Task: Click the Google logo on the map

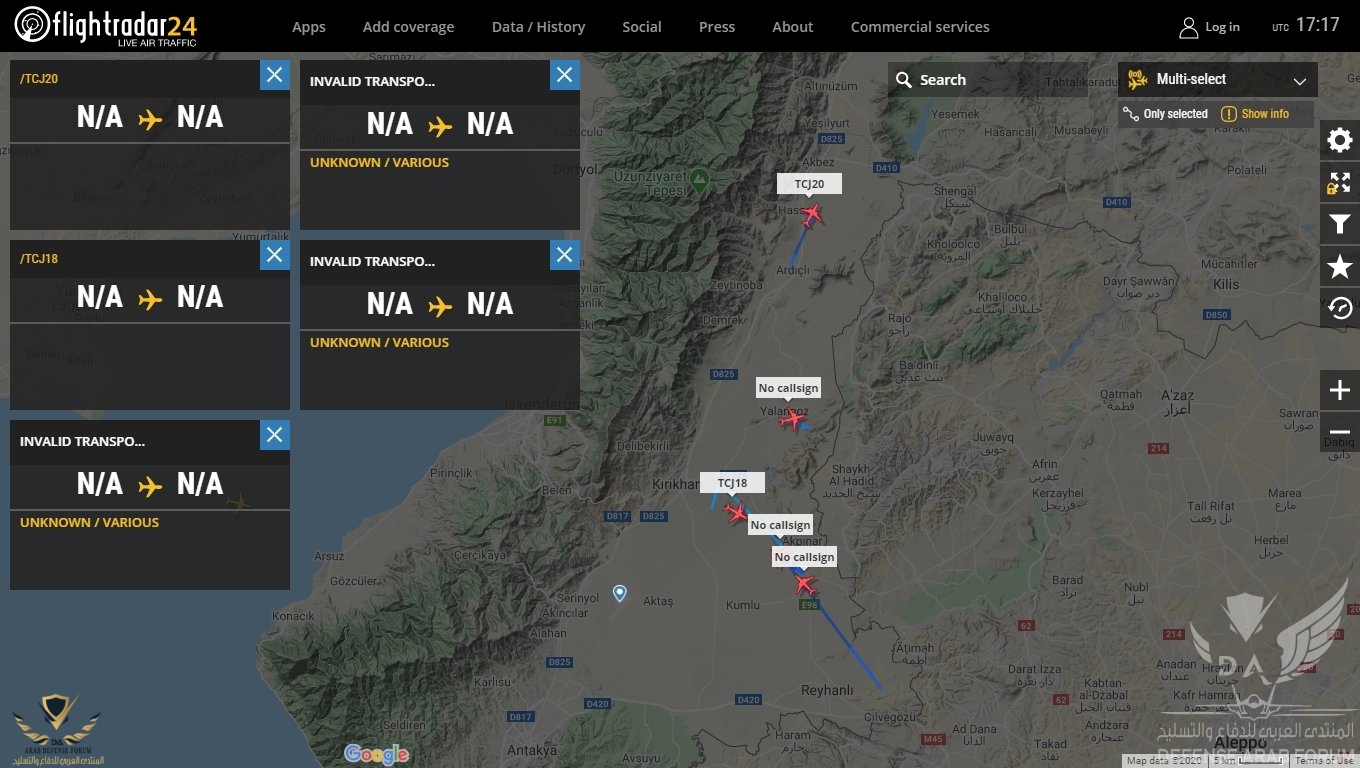Action: (x=376, y=754)
